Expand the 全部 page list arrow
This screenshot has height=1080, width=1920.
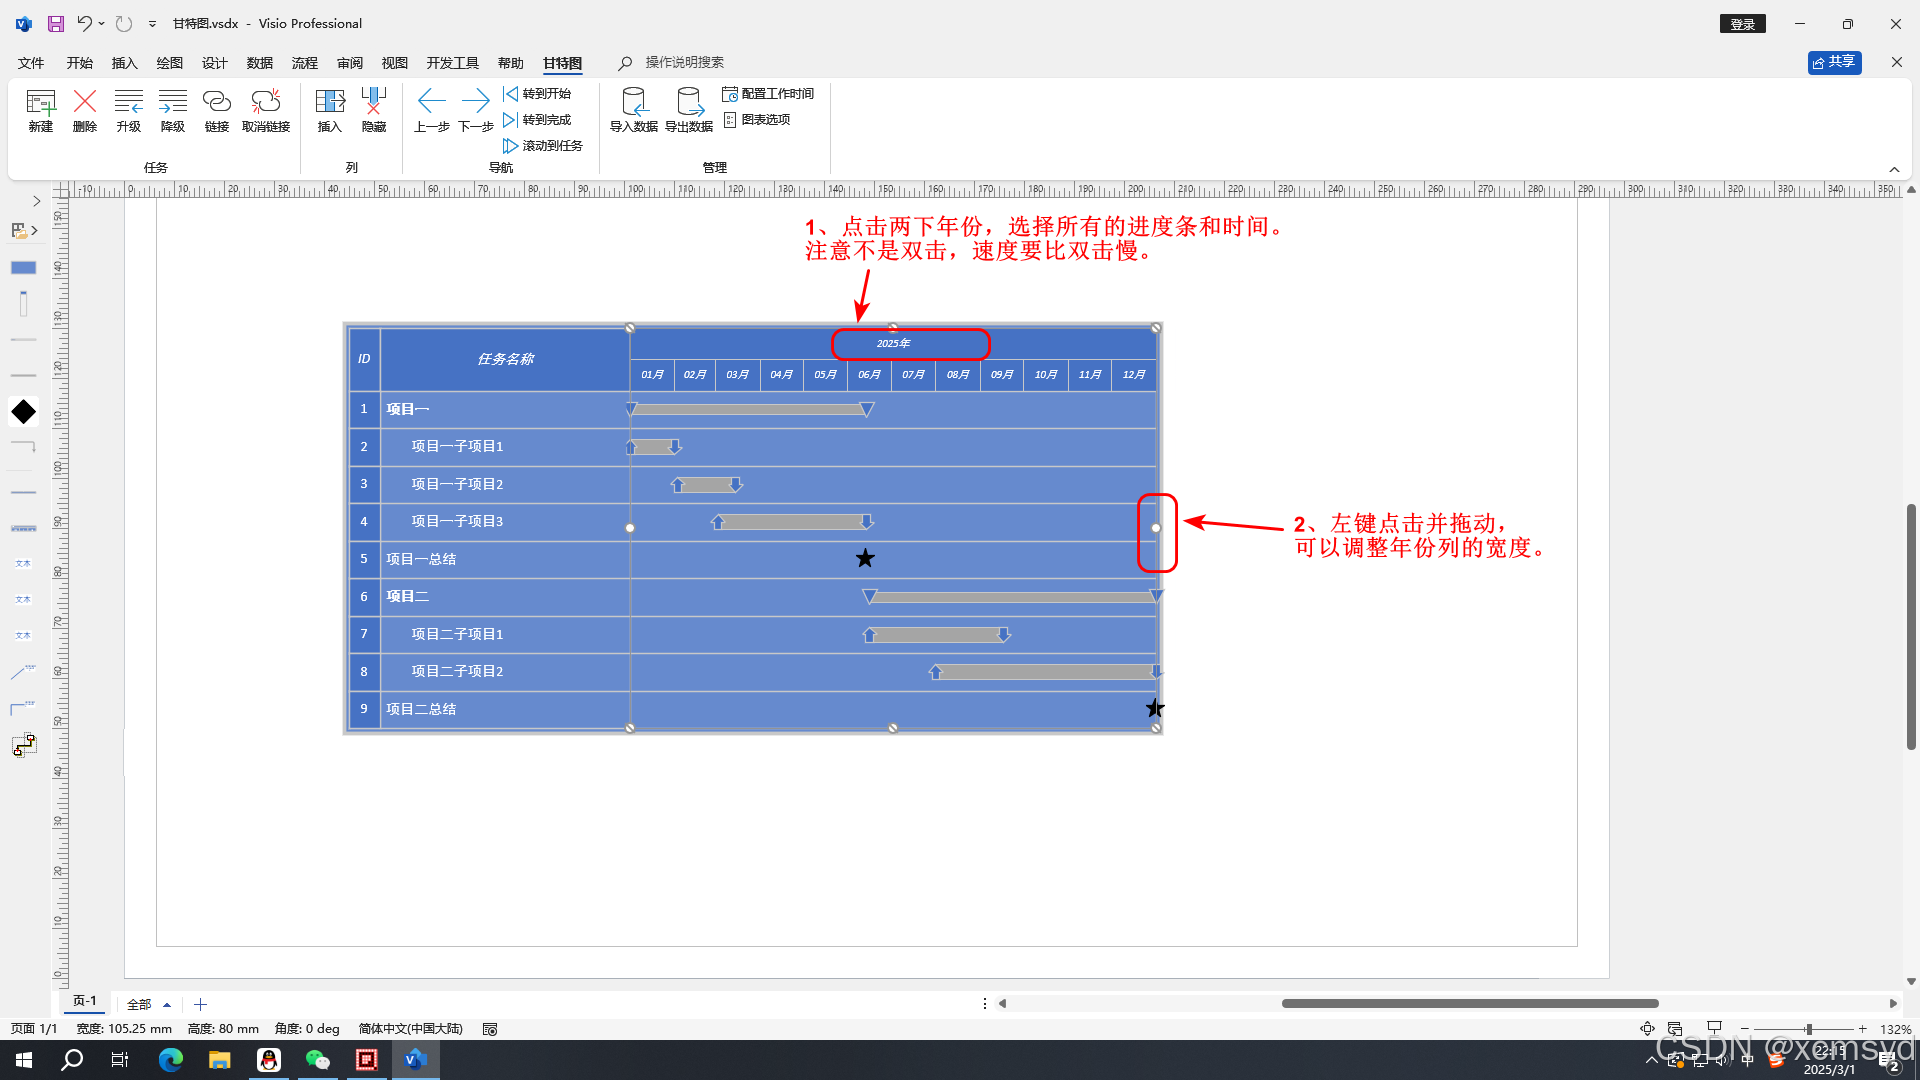[x=167, y=1004]
